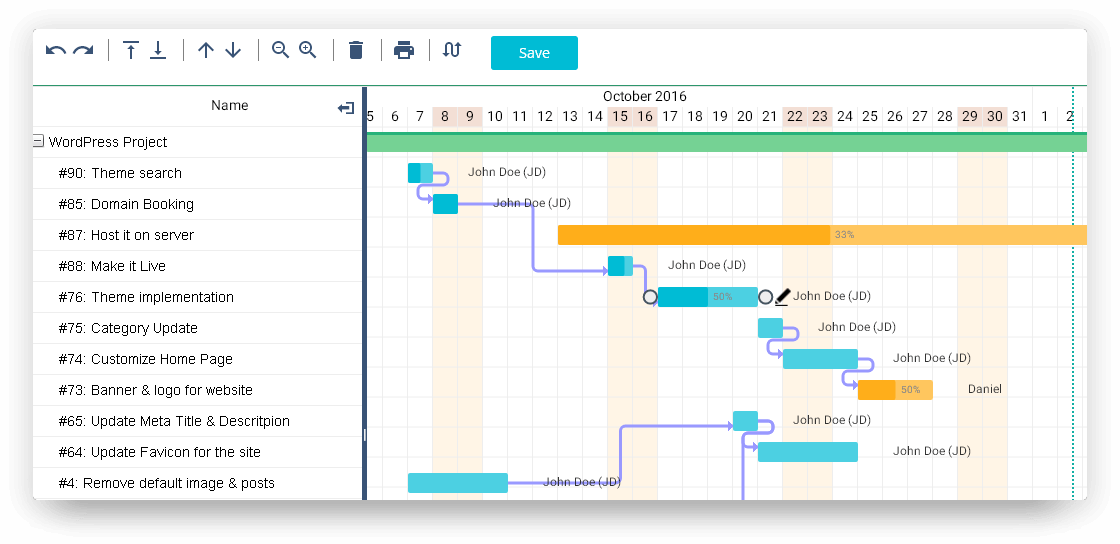Screen dimensions: 1120x544
Task: Click Remove default image & posts bar
Action: click(458, 483)
